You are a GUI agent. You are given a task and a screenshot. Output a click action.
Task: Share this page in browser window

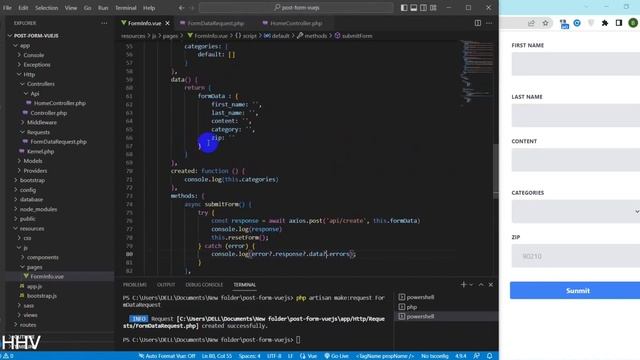[x=531, y=23]
